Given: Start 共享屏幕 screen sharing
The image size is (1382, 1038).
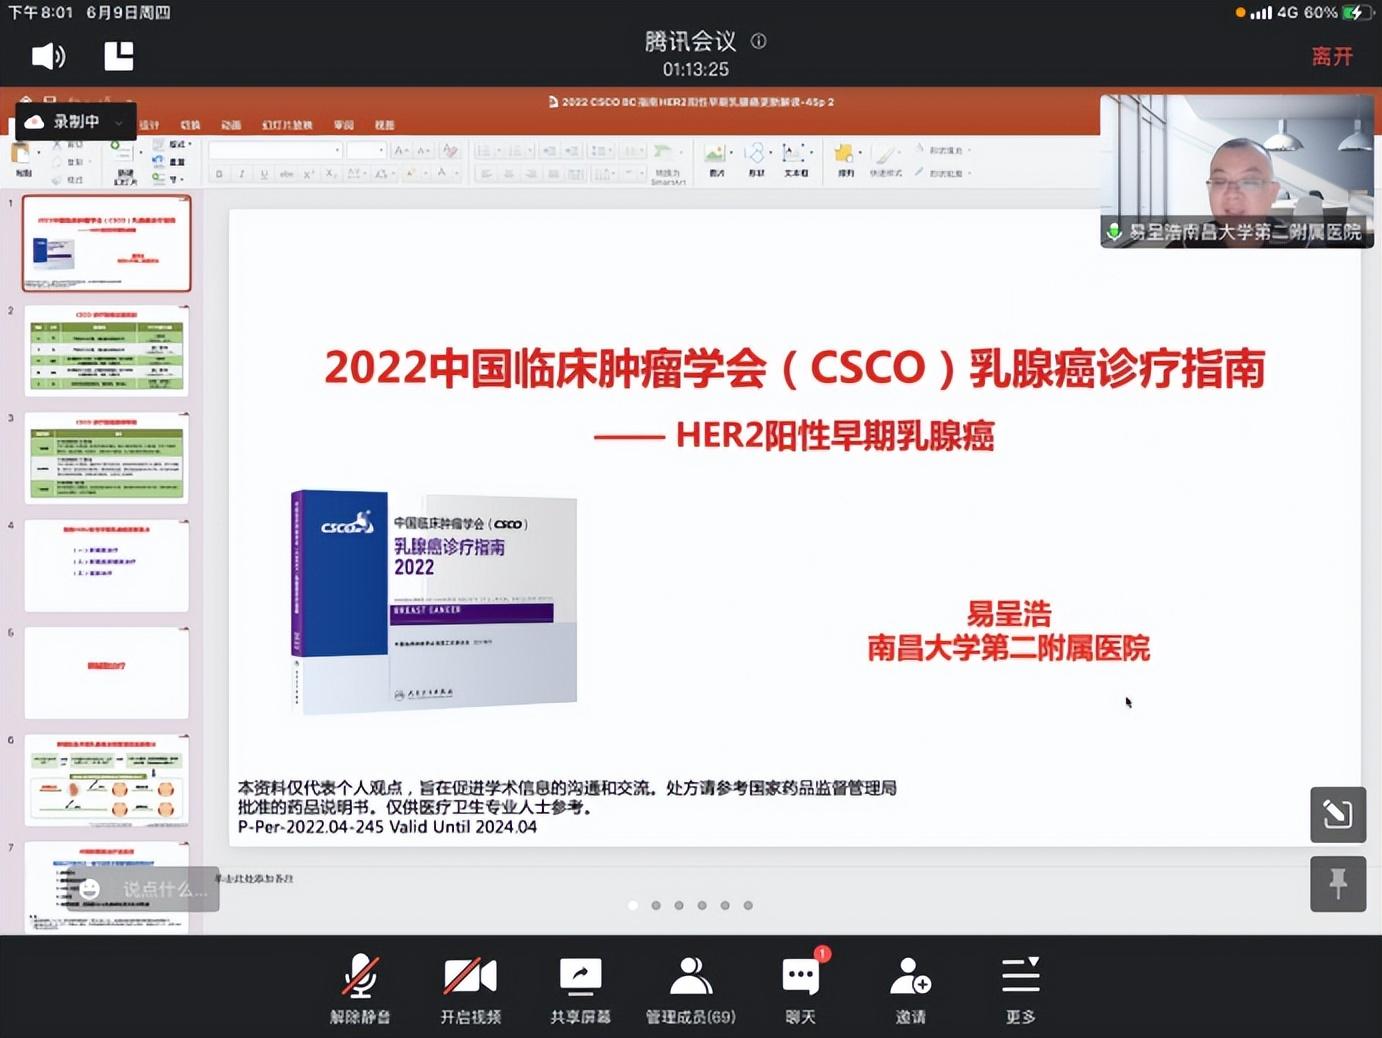Looking at the screenshot, I should pos(580,988).
